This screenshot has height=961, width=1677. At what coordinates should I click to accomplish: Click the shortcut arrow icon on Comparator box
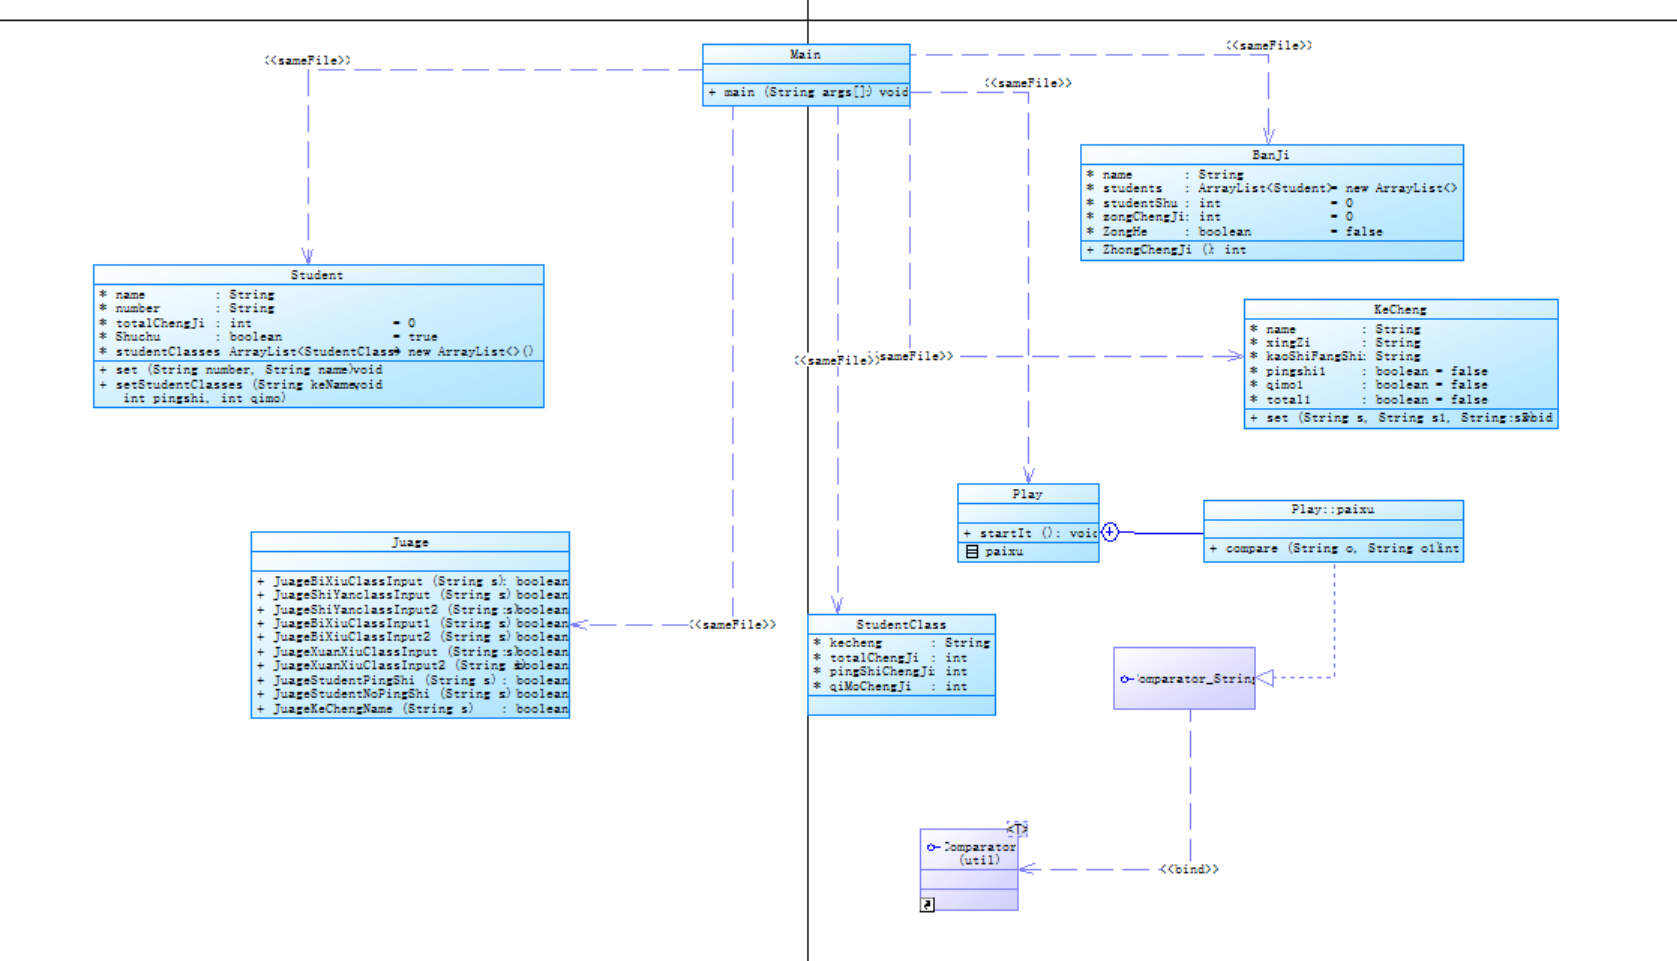(927, 905)
